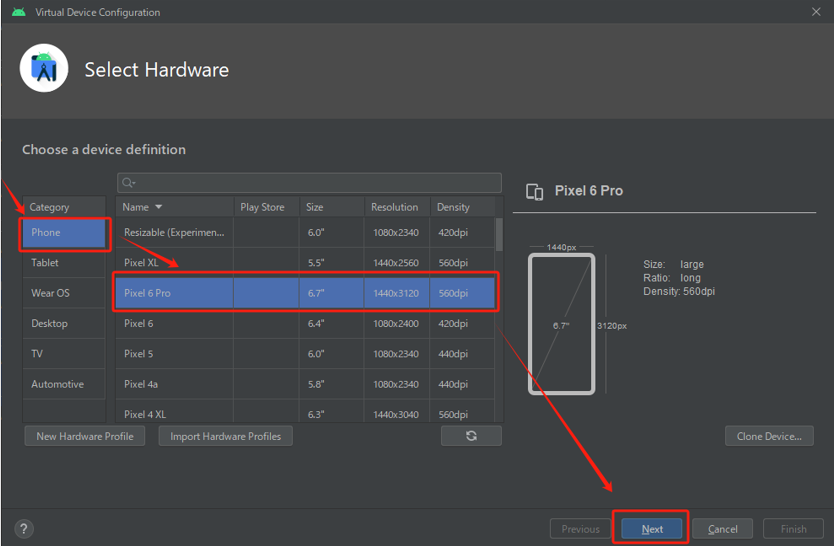Click the 1440x3040 resolution cell
This screenshot has height=546, width=834.
point(396,412)
